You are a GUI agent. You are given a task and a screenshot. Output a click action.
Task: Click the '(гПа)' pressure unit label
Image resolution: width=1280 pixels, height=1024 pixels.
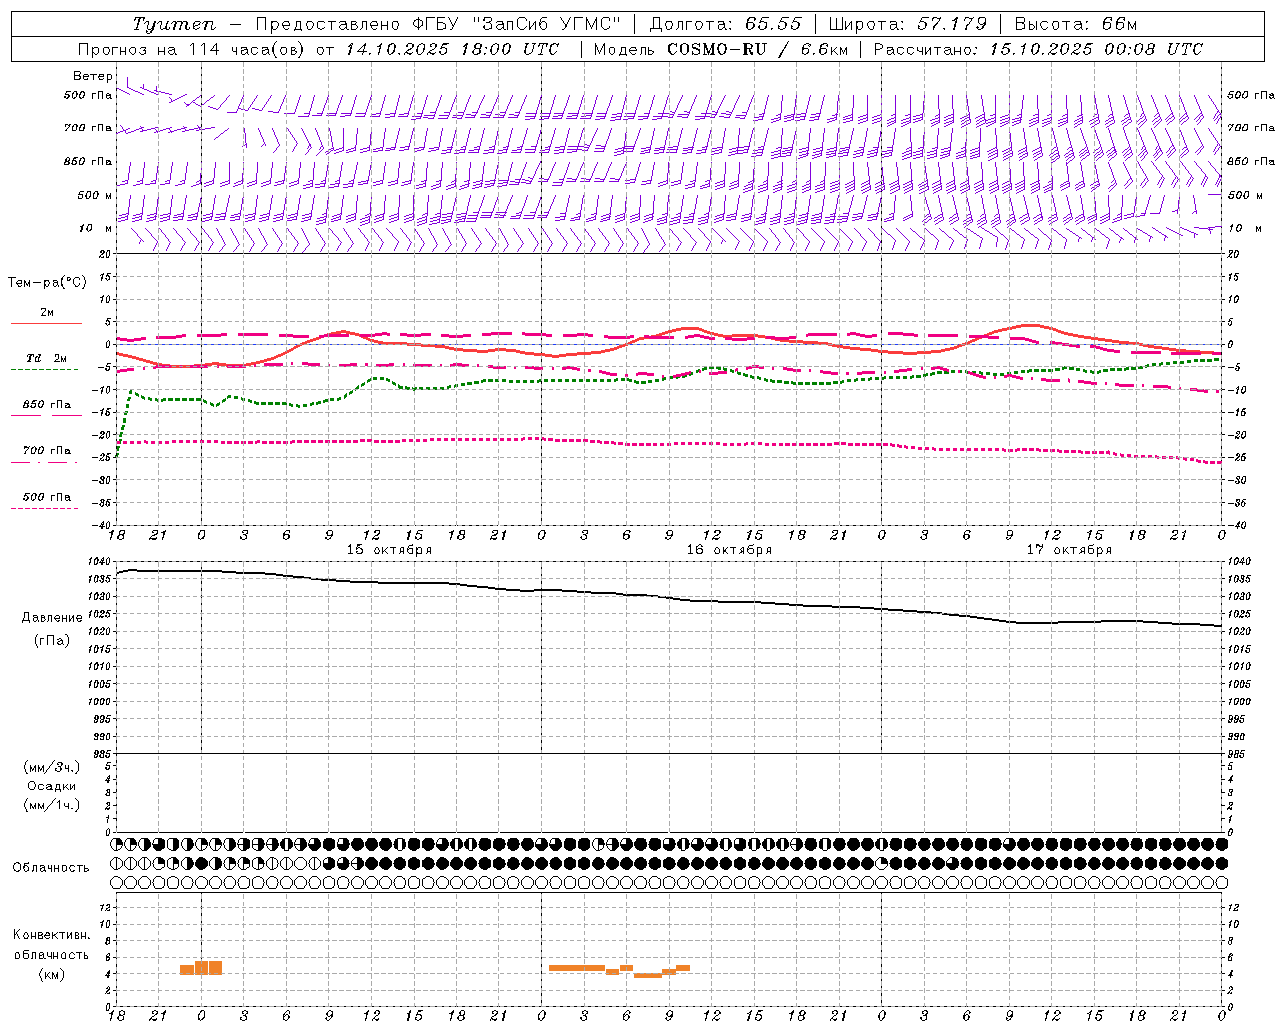52,640
